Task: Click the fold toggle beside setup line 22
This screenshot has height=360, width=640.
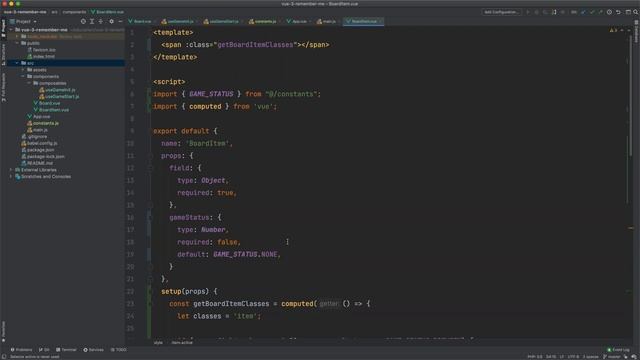Action: [150, 291]
